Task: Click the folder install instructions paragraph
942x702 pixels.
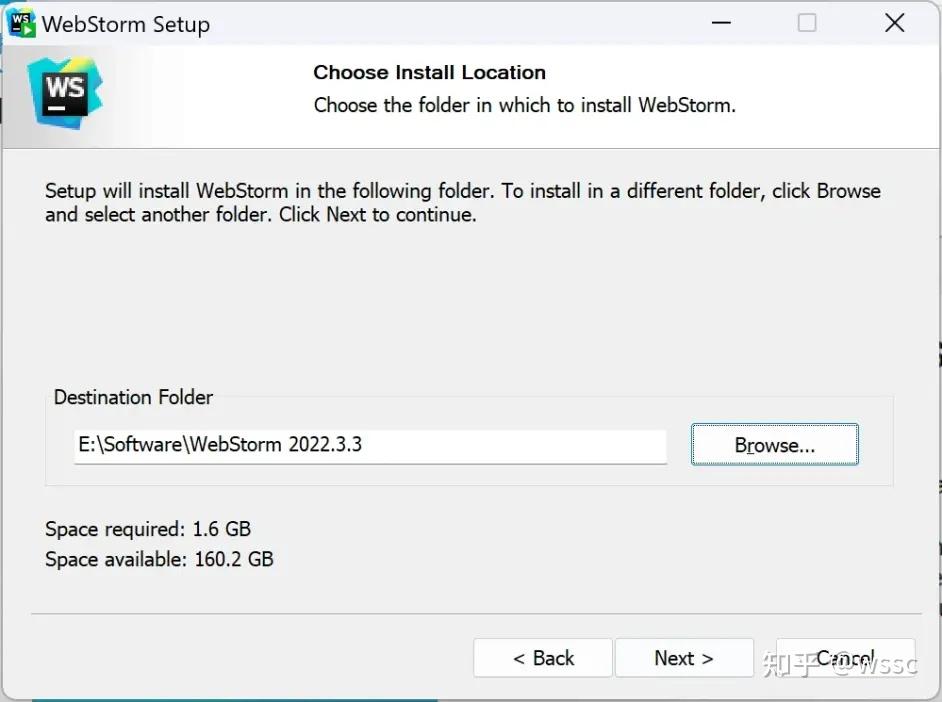Action: pos(463,201)
